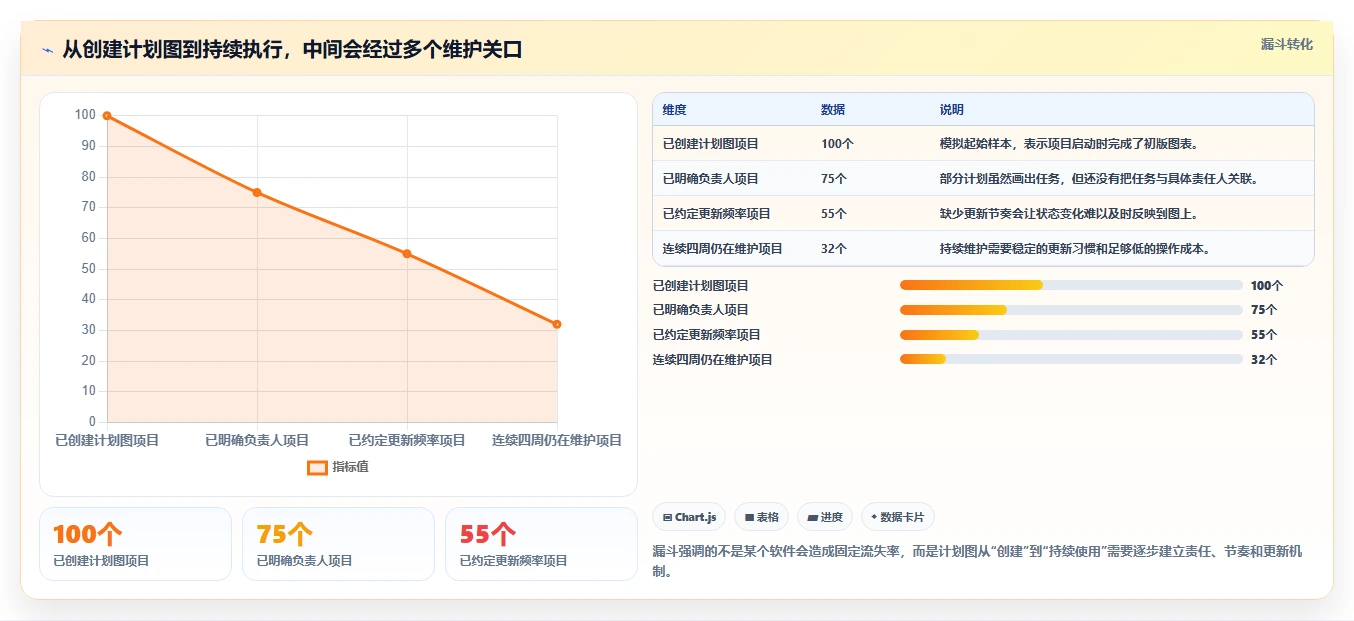Click the chart data point for 连续四周仍在维护项目

tap(557, 324)
